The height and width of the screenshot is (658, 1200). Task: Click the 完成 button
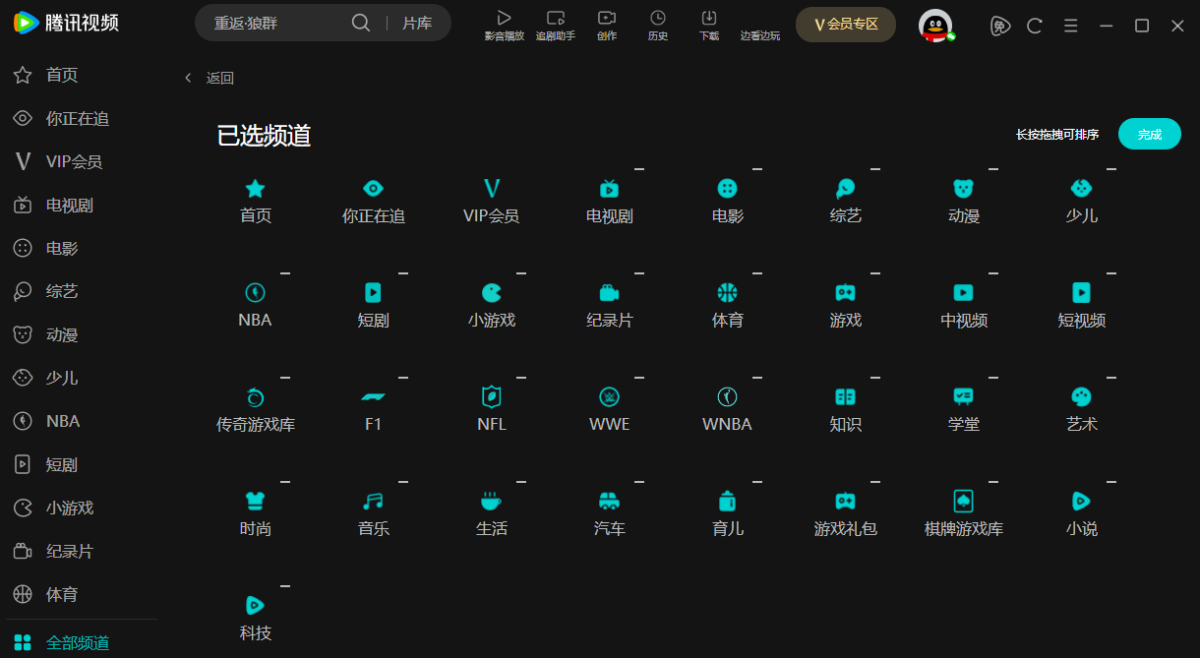(1149, 134)
